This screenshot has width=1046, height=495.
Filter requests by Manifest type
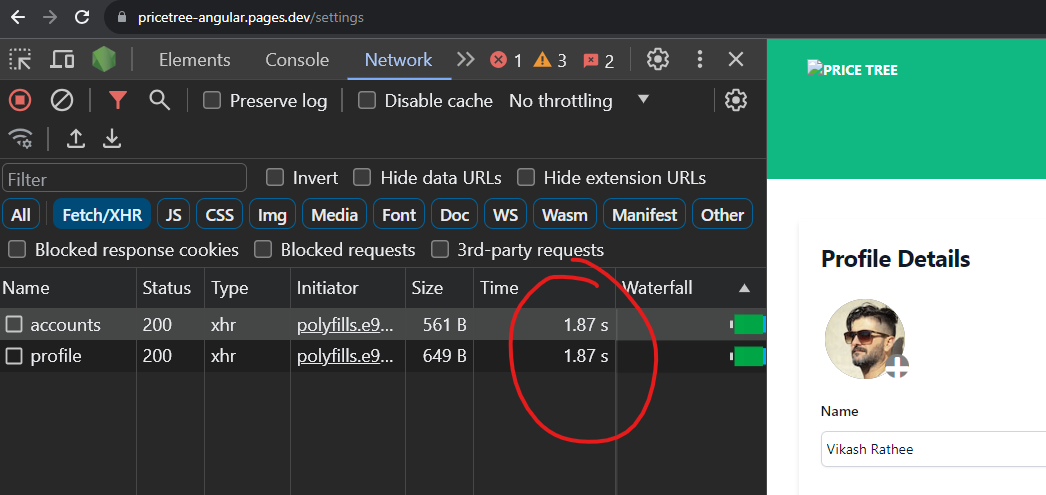coord(644,215)
